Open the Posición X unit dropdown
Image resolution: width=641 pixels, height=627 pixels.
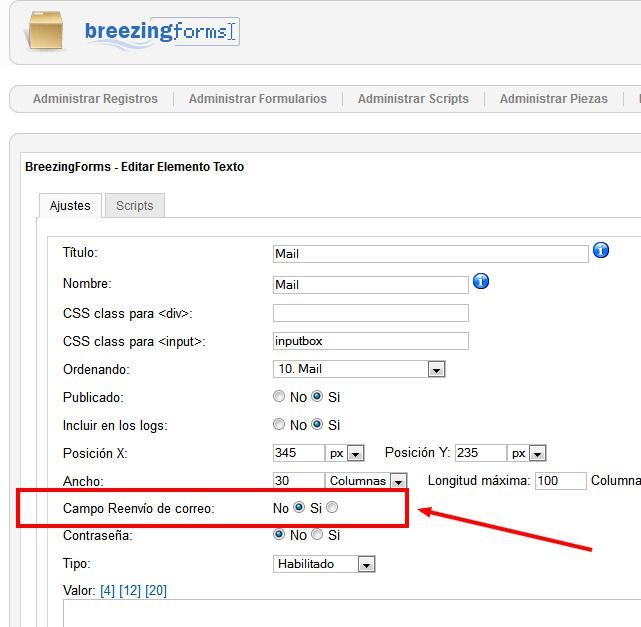tap(345, 453)
